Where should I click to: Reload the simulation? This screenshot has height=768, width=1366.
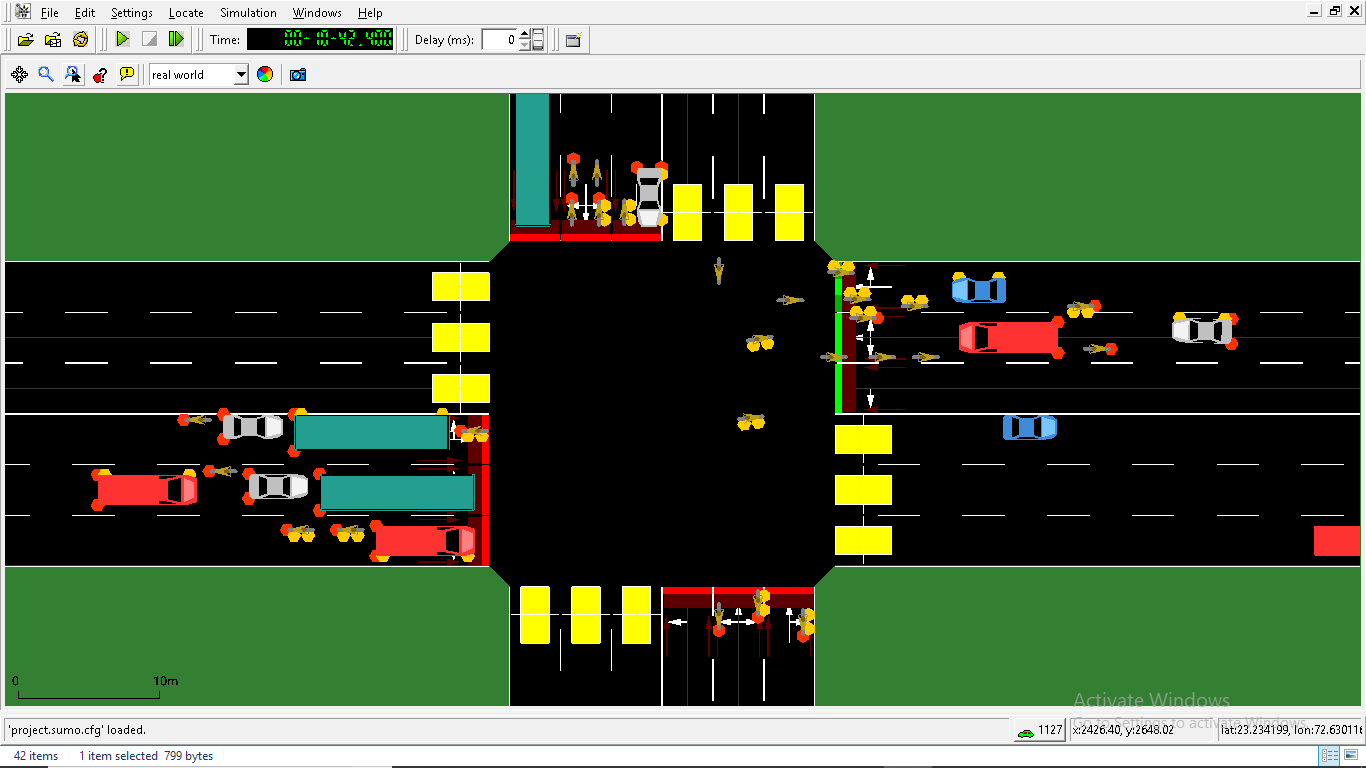(81, 40)
